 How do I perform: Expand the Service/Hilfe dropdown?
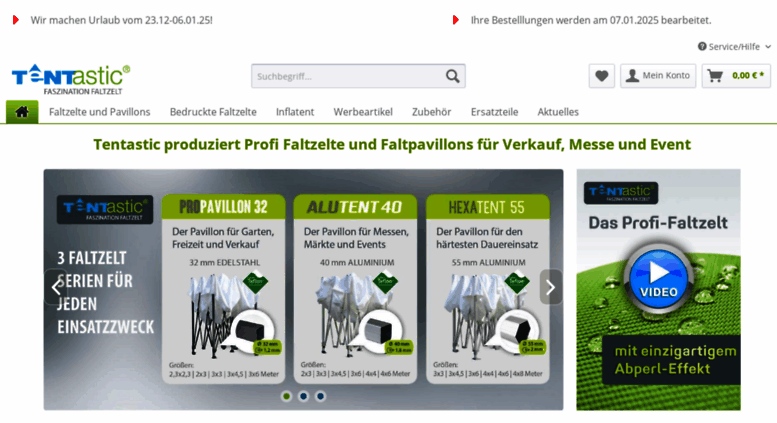735,47
